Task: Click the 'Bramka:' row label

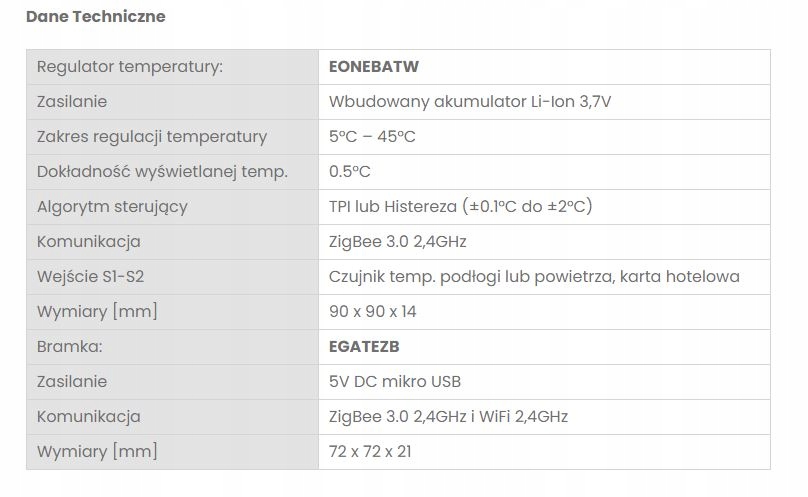Action: pos(71,347)
